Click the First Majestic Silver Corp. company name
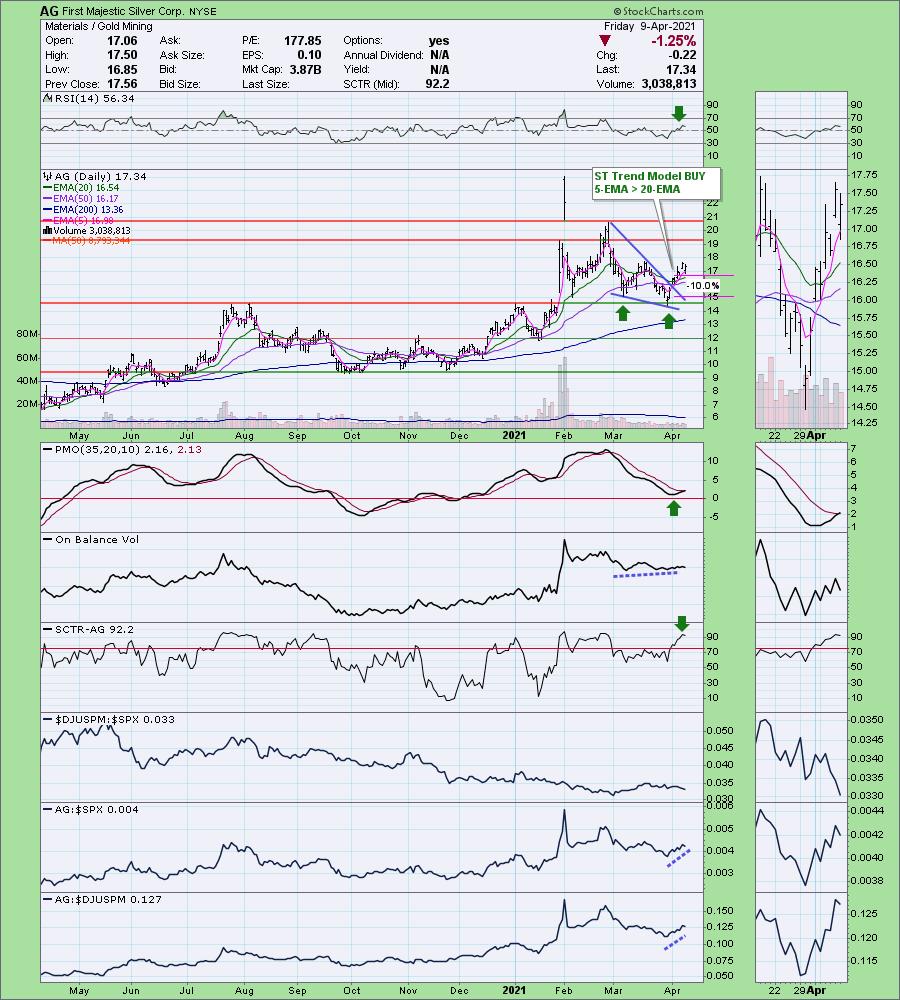This screenshot has height=1000, width=900. point(122,11)
